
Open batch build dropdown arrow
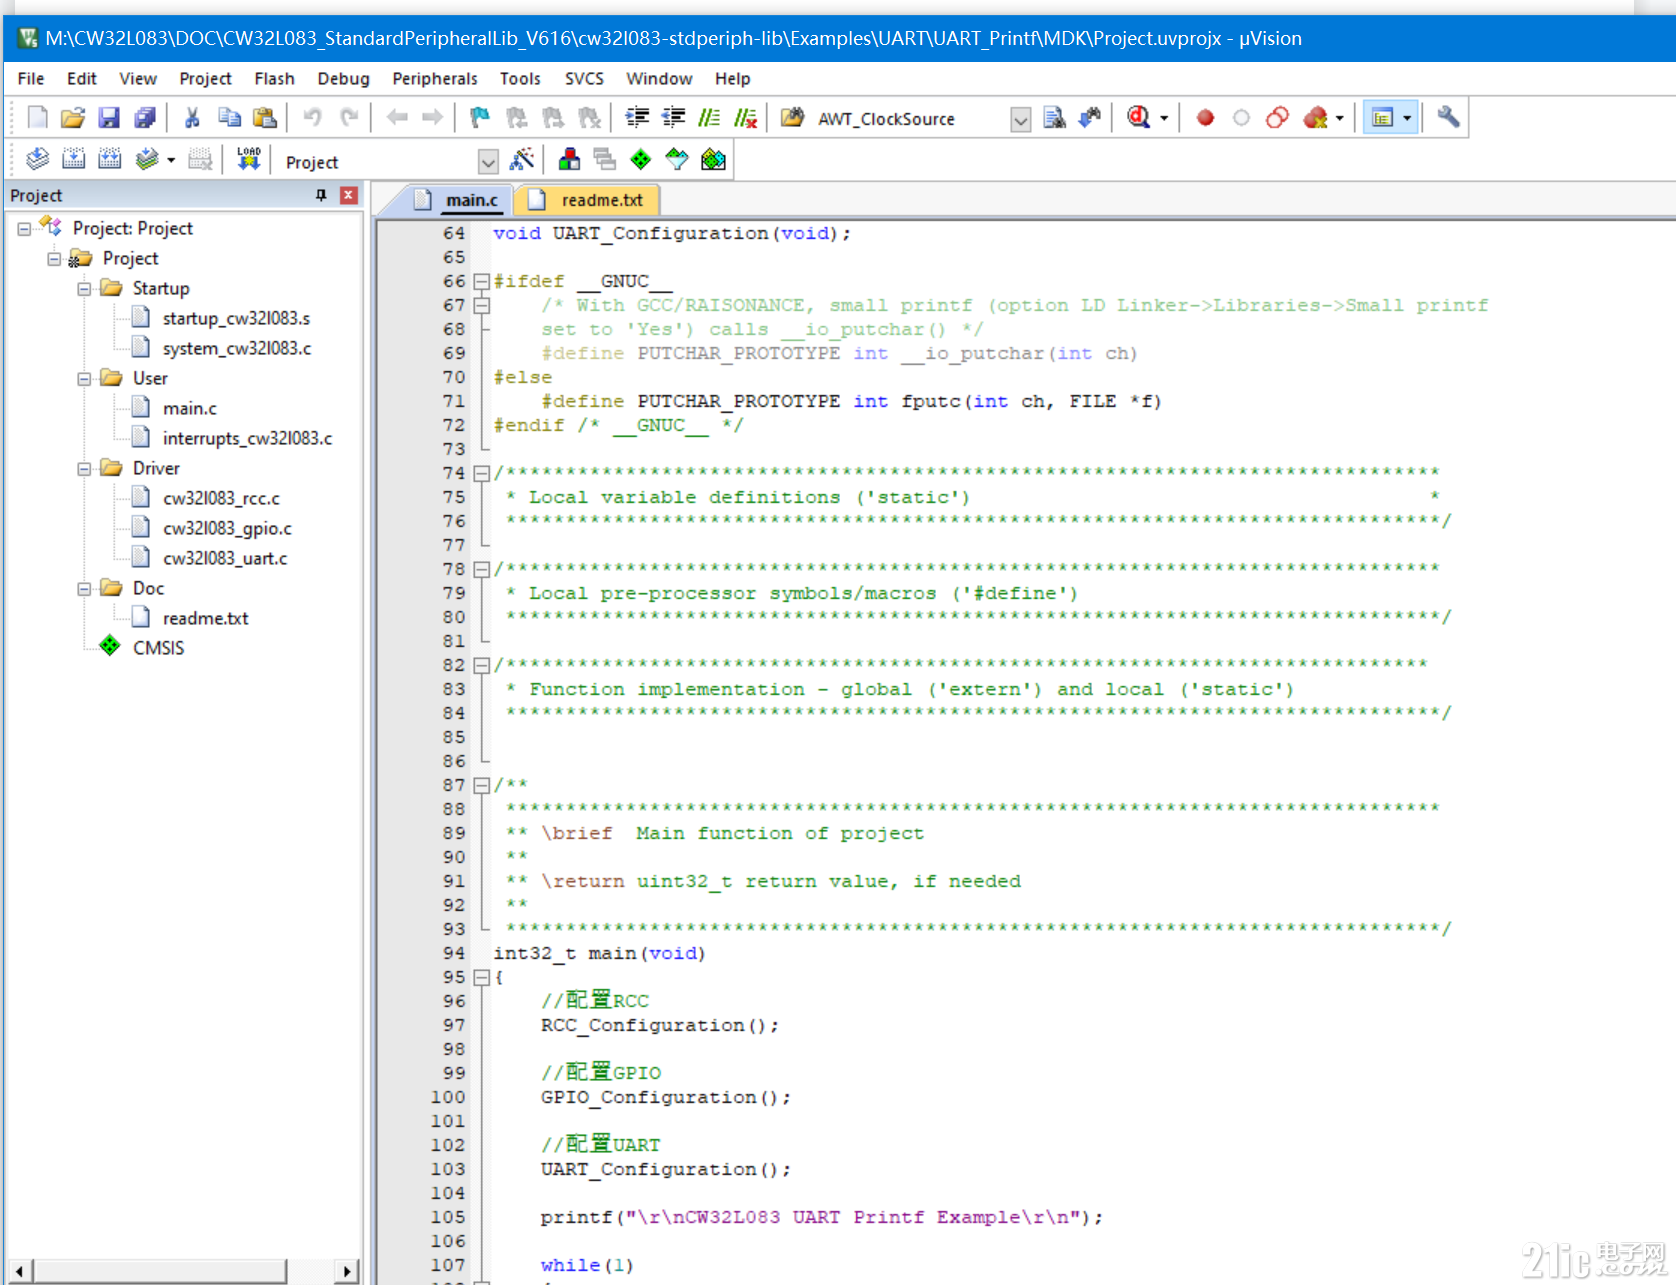(x=171, y=159)
